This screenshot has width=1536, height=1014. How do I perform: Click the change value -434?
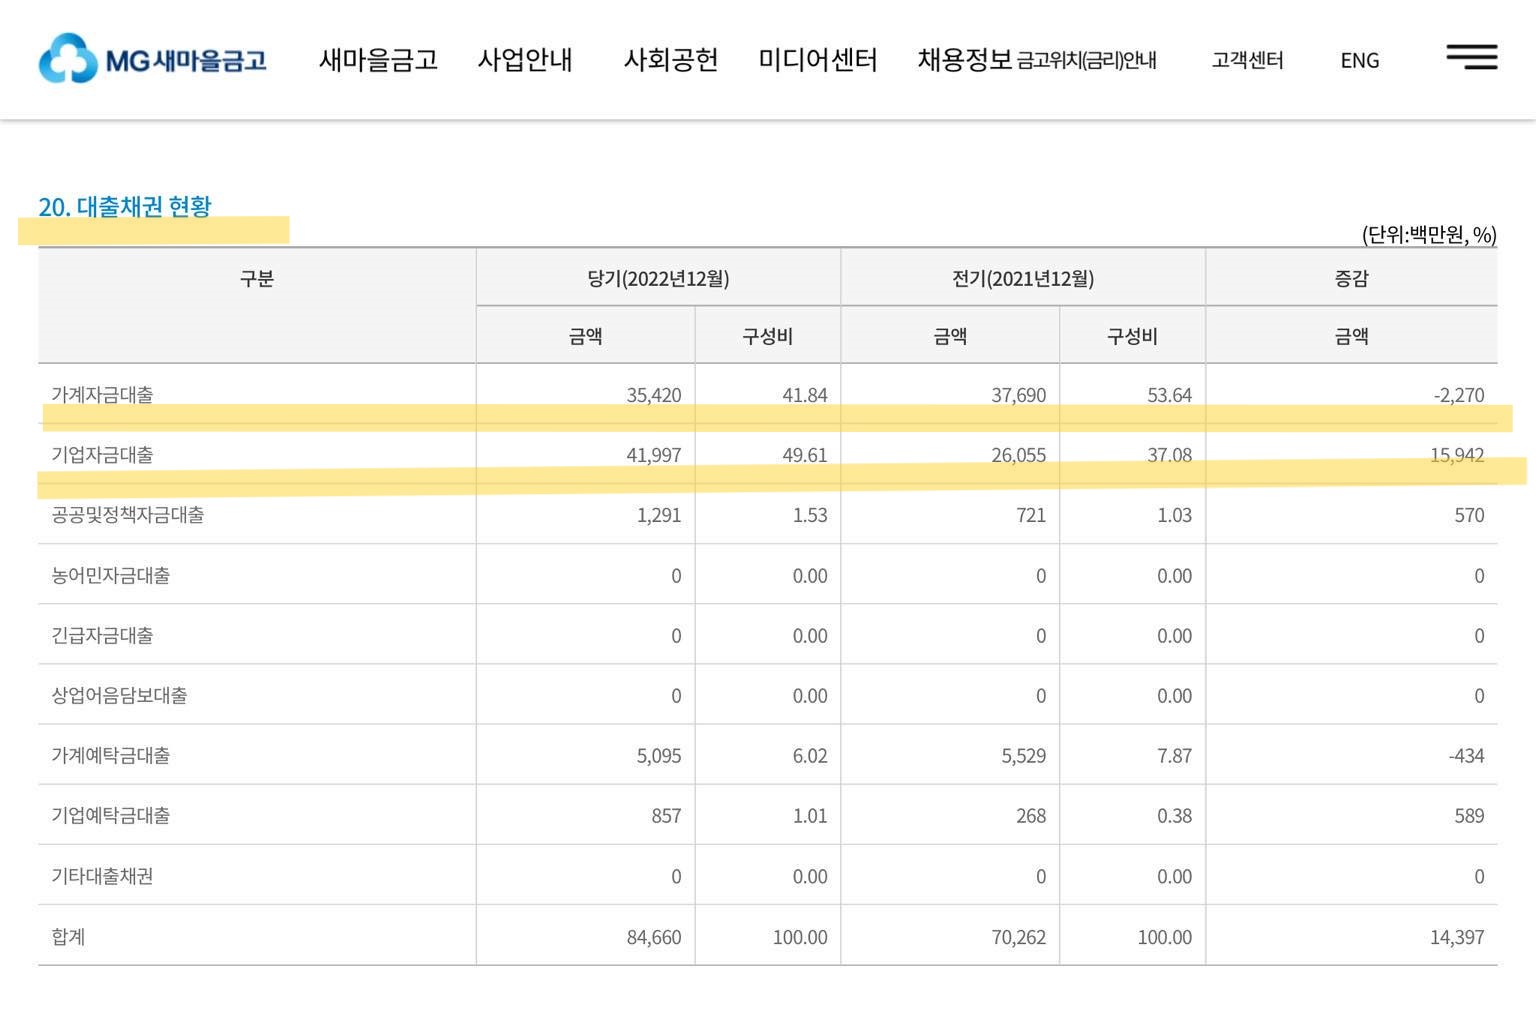point(1467,757)
